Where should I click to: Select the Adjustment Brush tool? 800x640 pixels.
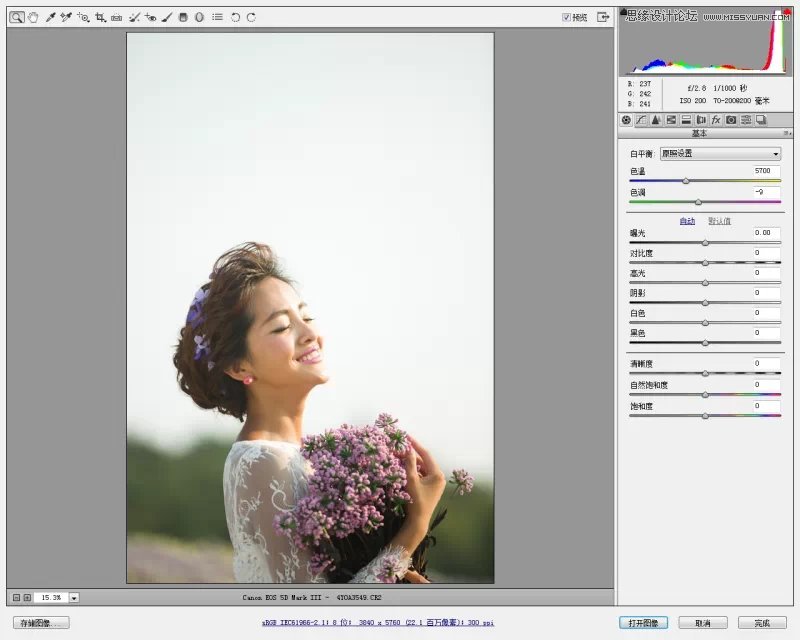pos(167,17)
